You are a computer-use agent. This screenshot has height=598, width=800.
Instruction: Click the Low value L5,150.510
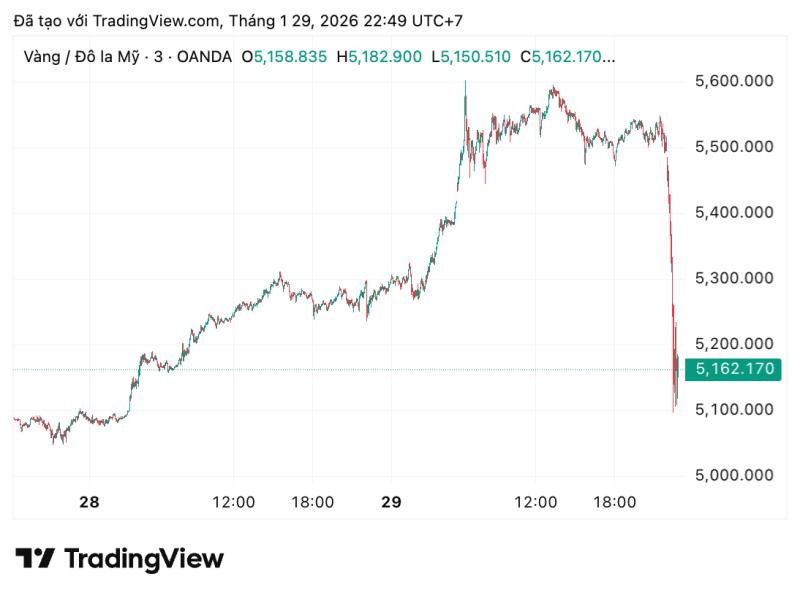pos(471,57)
